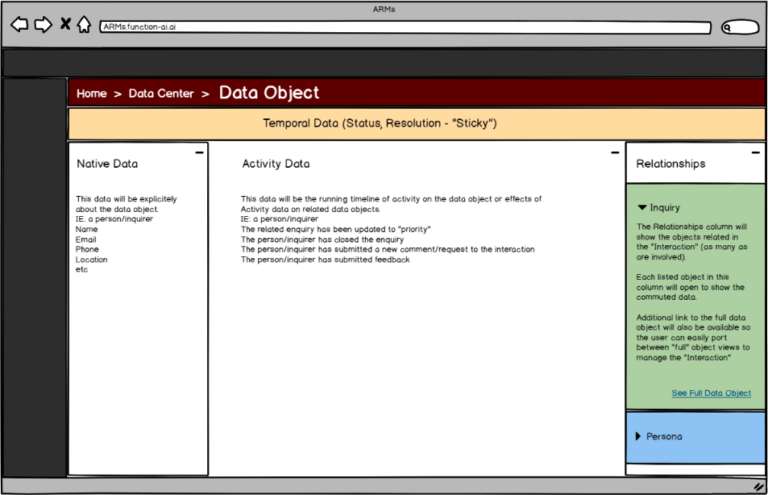Select activity line 'has closed the enquiry'
768x495 pixels.
[x=322, y=239]
